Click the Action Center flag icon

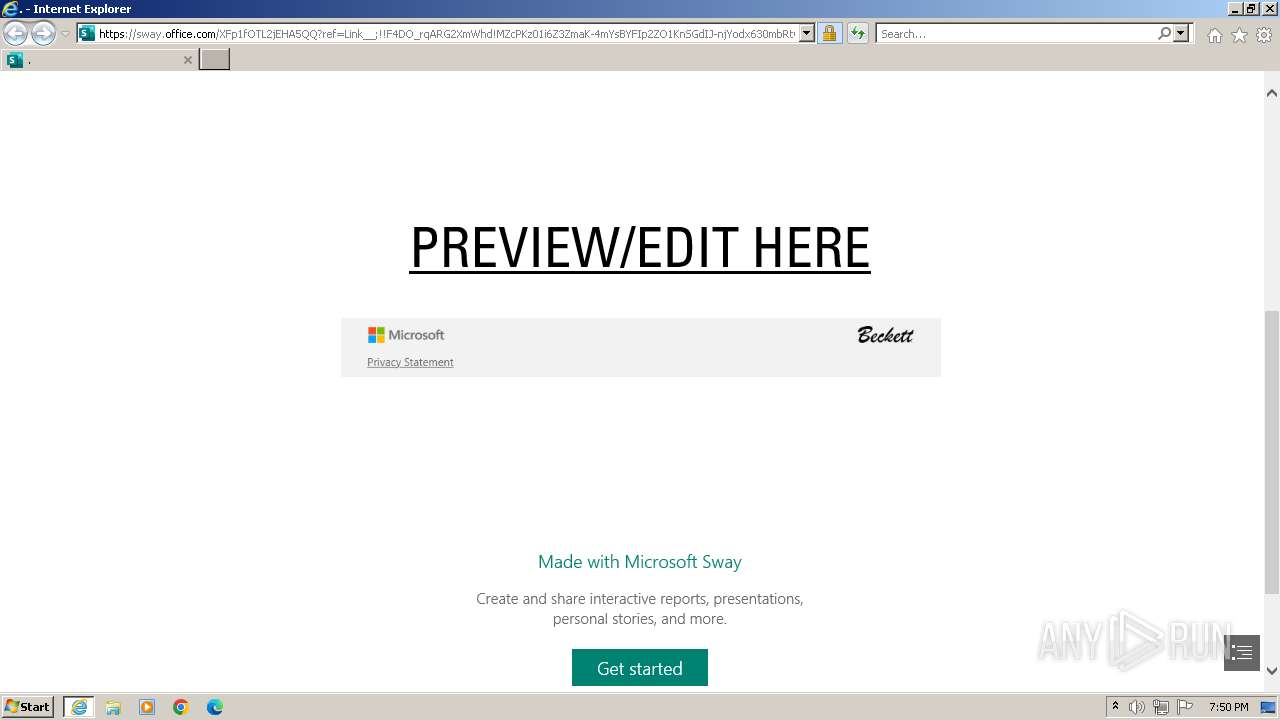(1185, 707)
